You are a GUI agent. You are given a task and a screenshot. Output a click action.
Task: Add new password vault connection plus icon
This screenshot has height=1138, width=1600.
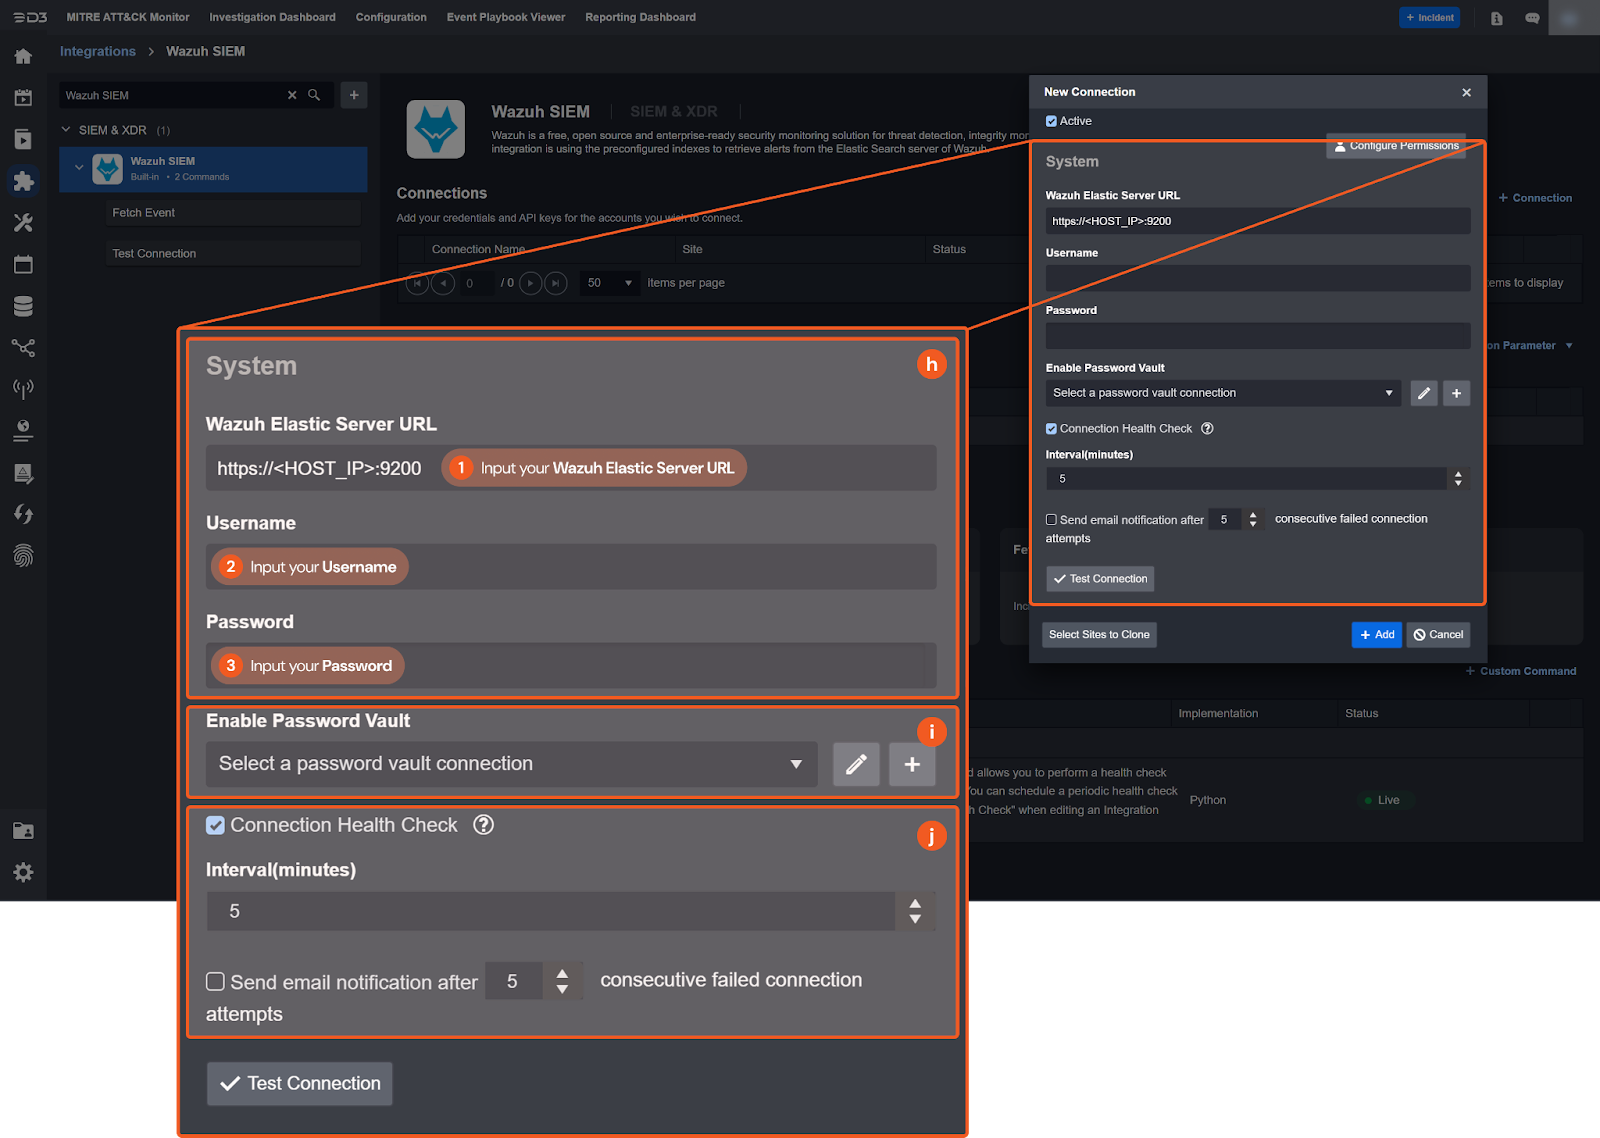1456,394
